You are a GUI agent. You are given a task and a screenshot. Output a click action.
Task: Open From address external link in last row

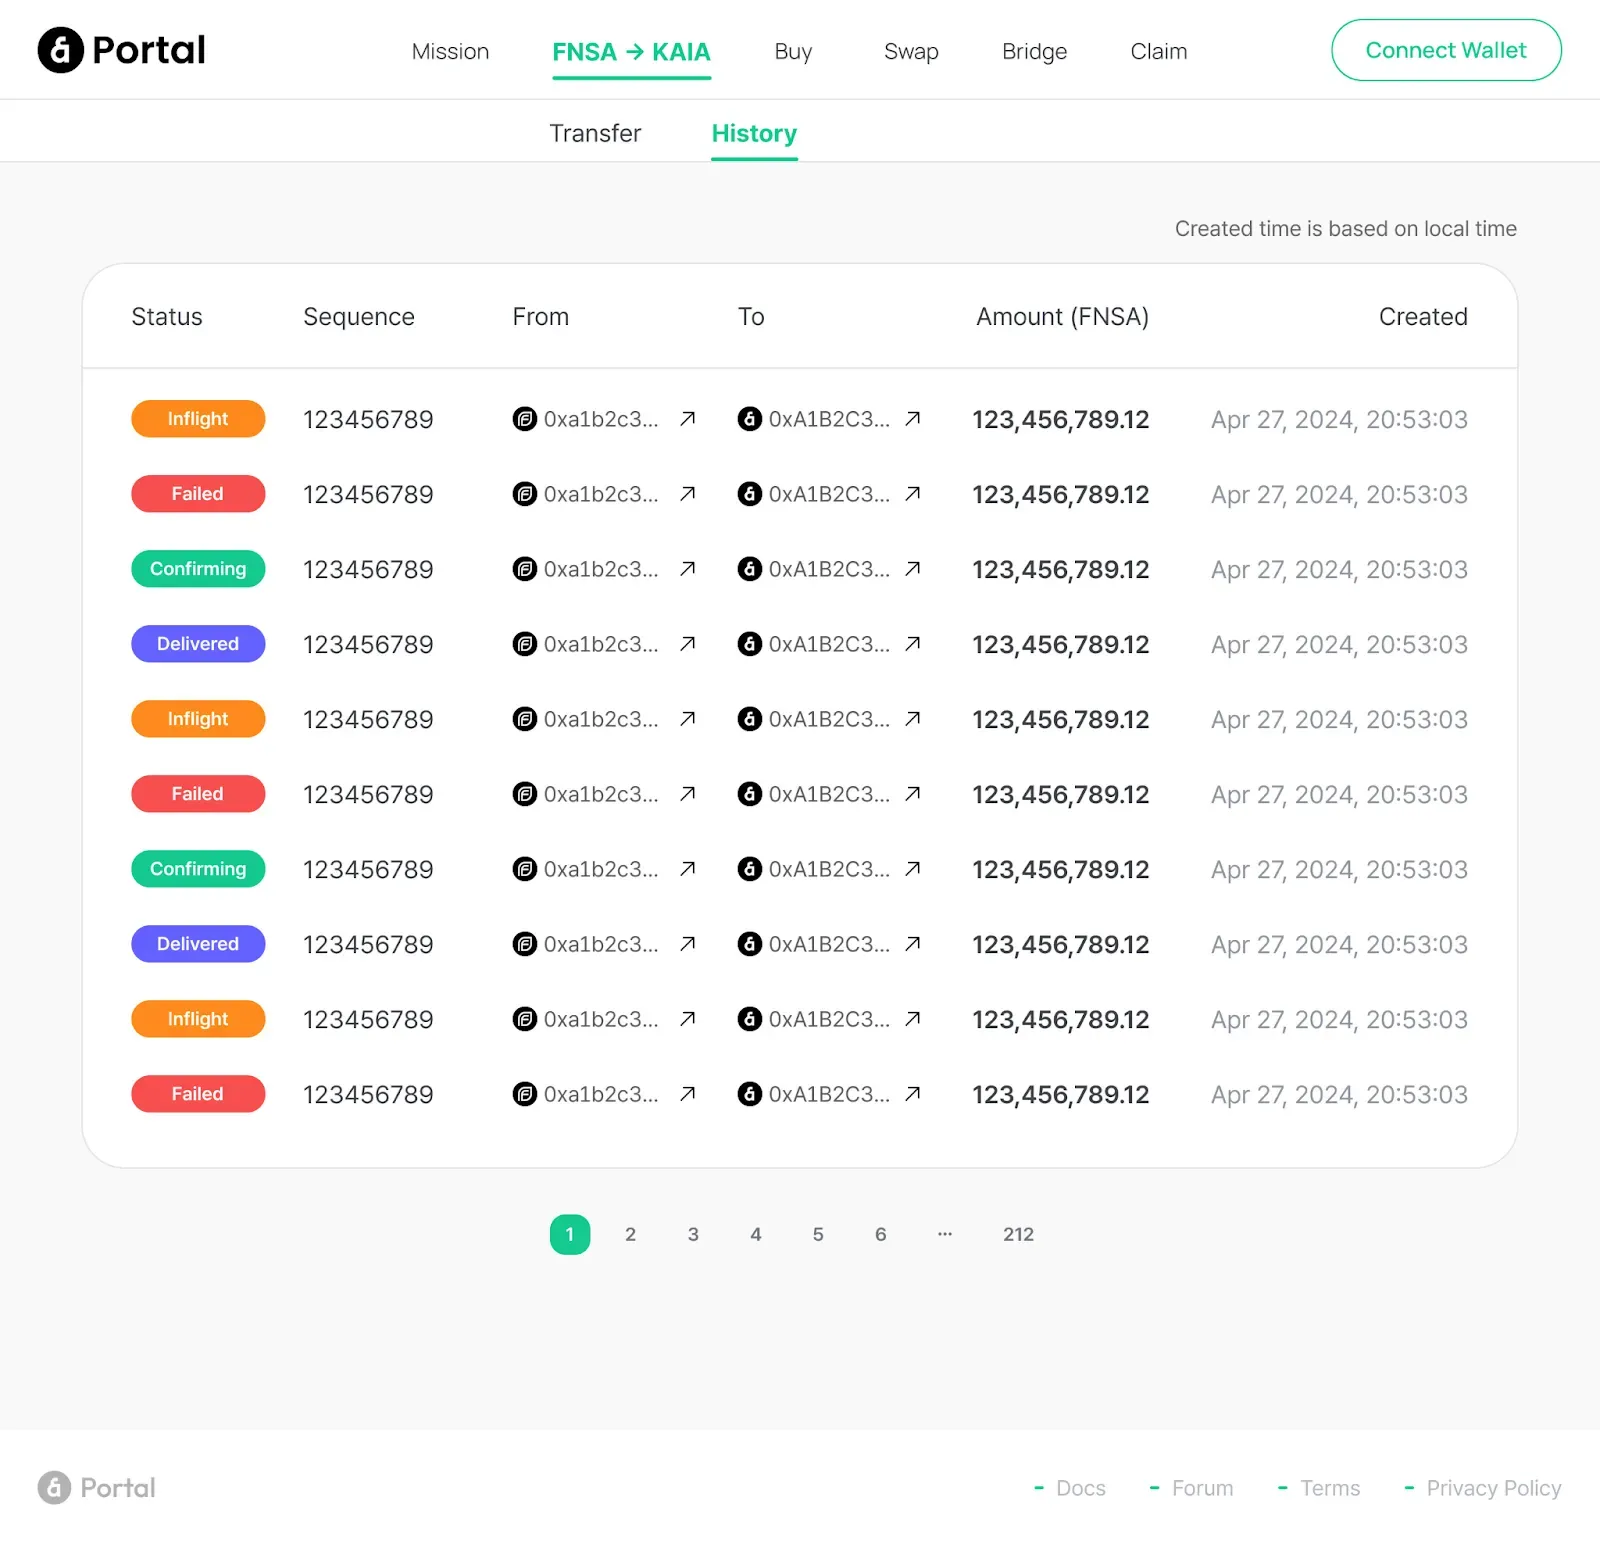click(x=687, y=1094)
